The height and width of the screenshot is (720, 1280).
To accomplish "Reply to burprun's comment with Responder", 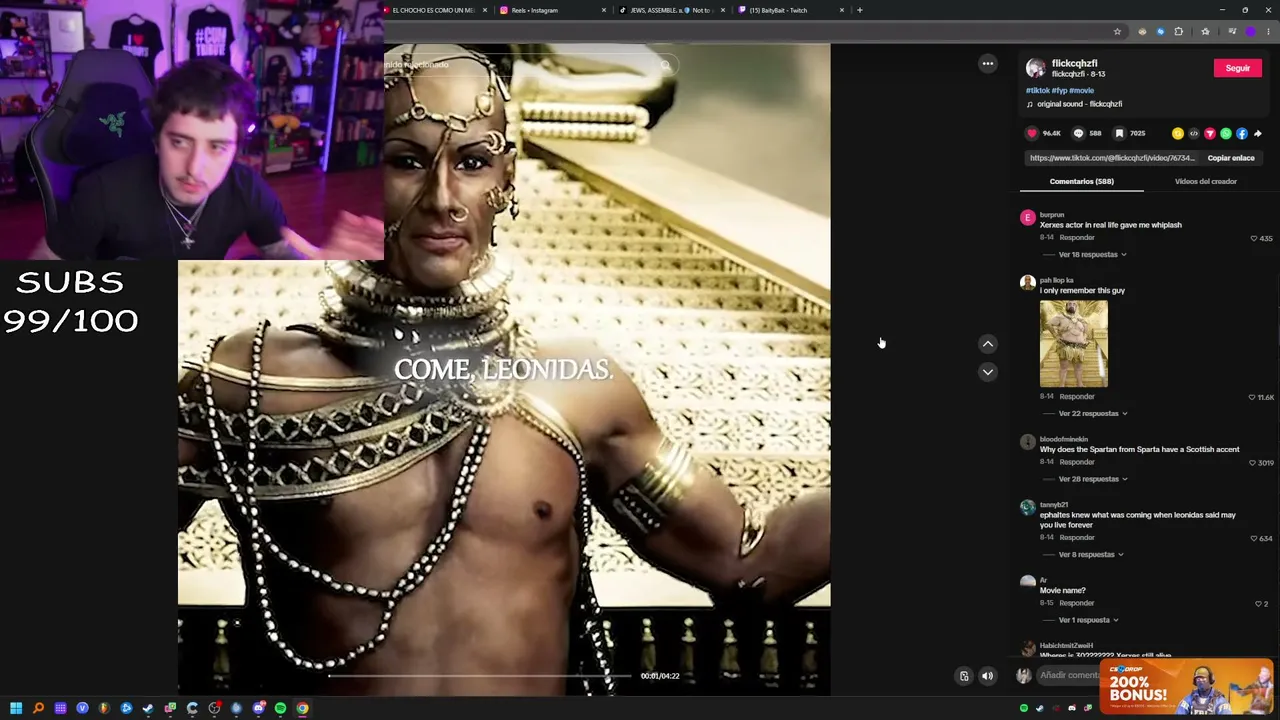I will (1077, 238).
